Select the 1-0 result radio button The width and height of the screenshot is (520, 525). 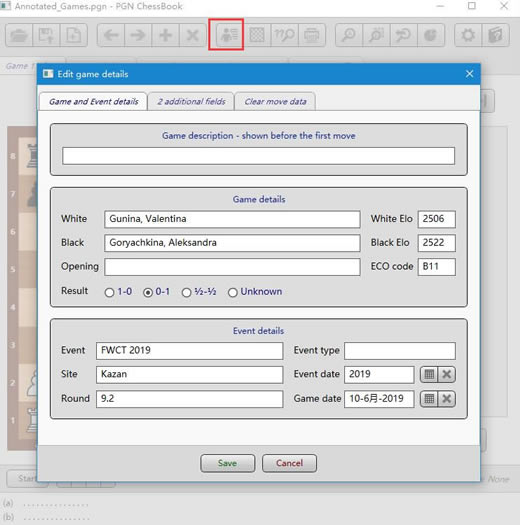click(x=109, y=292)
